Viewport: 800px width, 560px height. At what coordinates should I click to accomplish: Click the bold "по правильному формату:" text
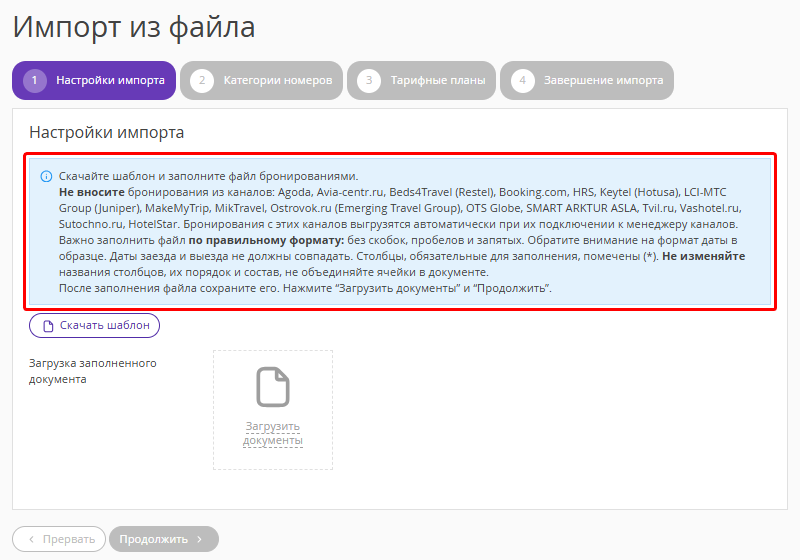[266, 240]
